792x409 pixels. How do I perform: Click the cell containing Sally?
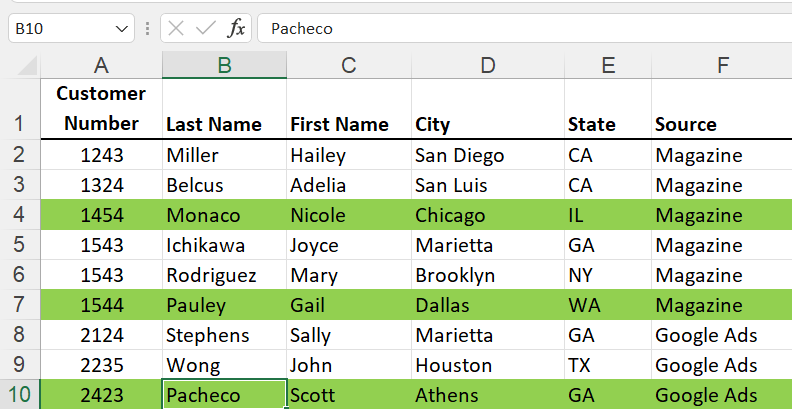[x=349, y=335]
